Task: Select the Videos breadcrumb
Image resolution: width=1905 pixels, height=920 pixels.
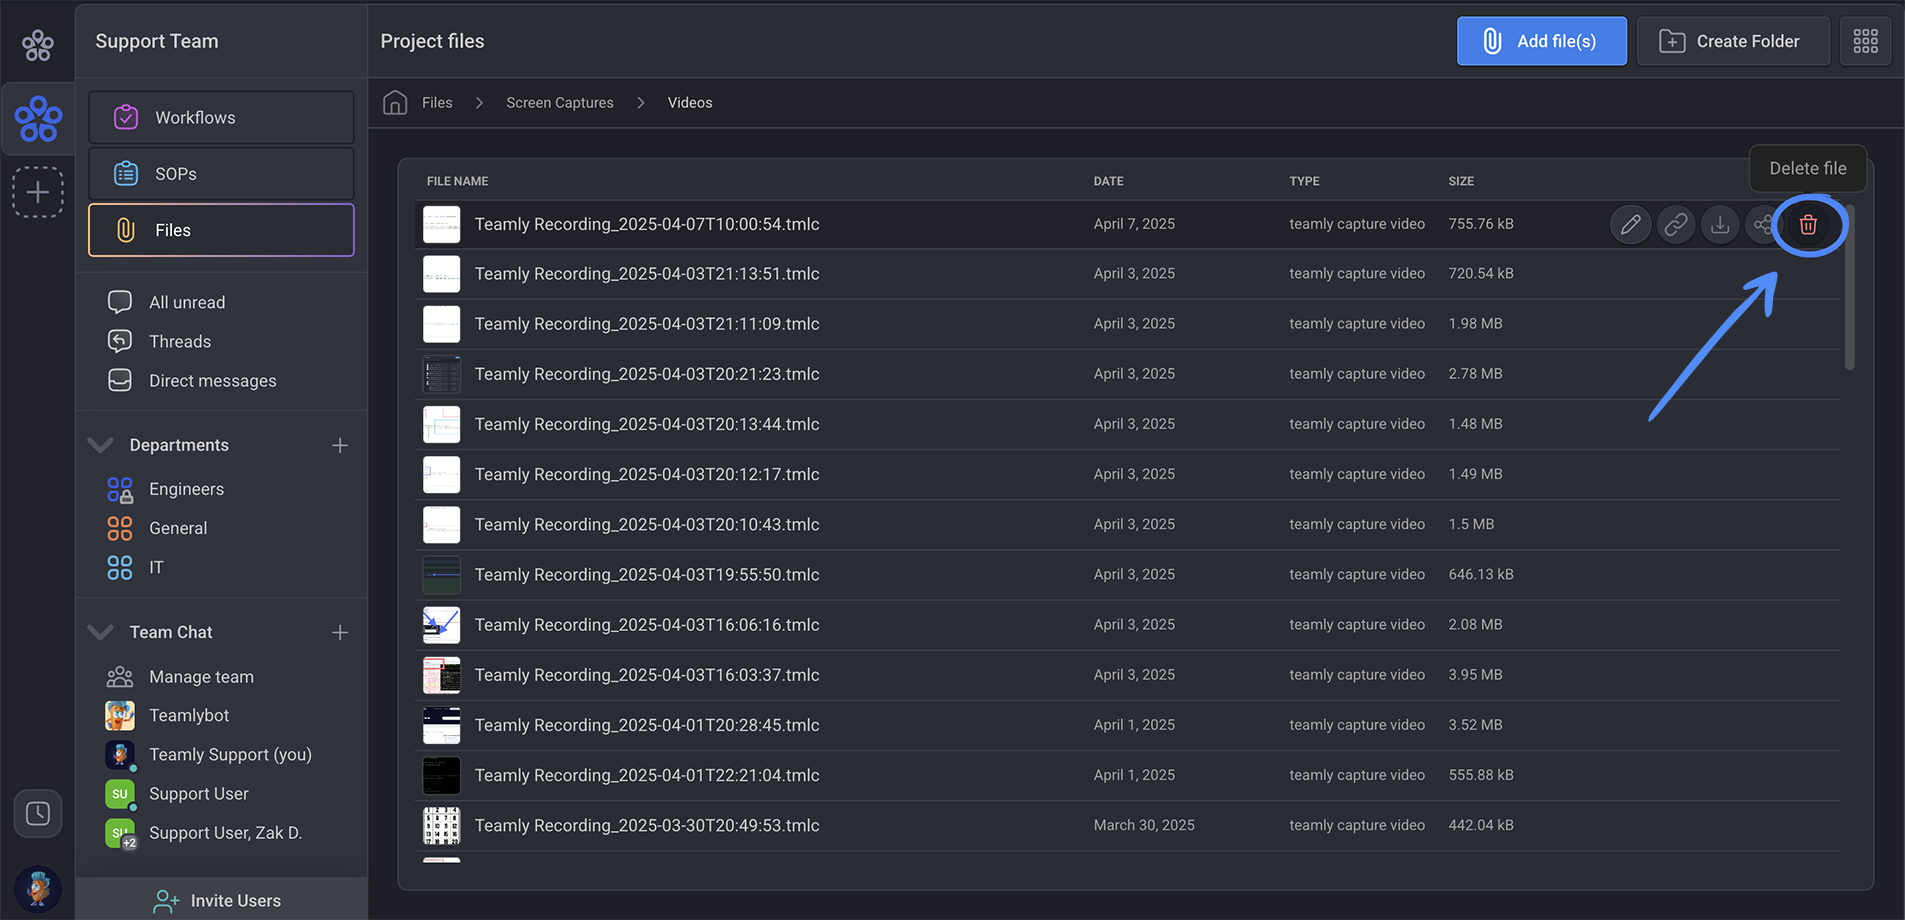Action: 690,103
